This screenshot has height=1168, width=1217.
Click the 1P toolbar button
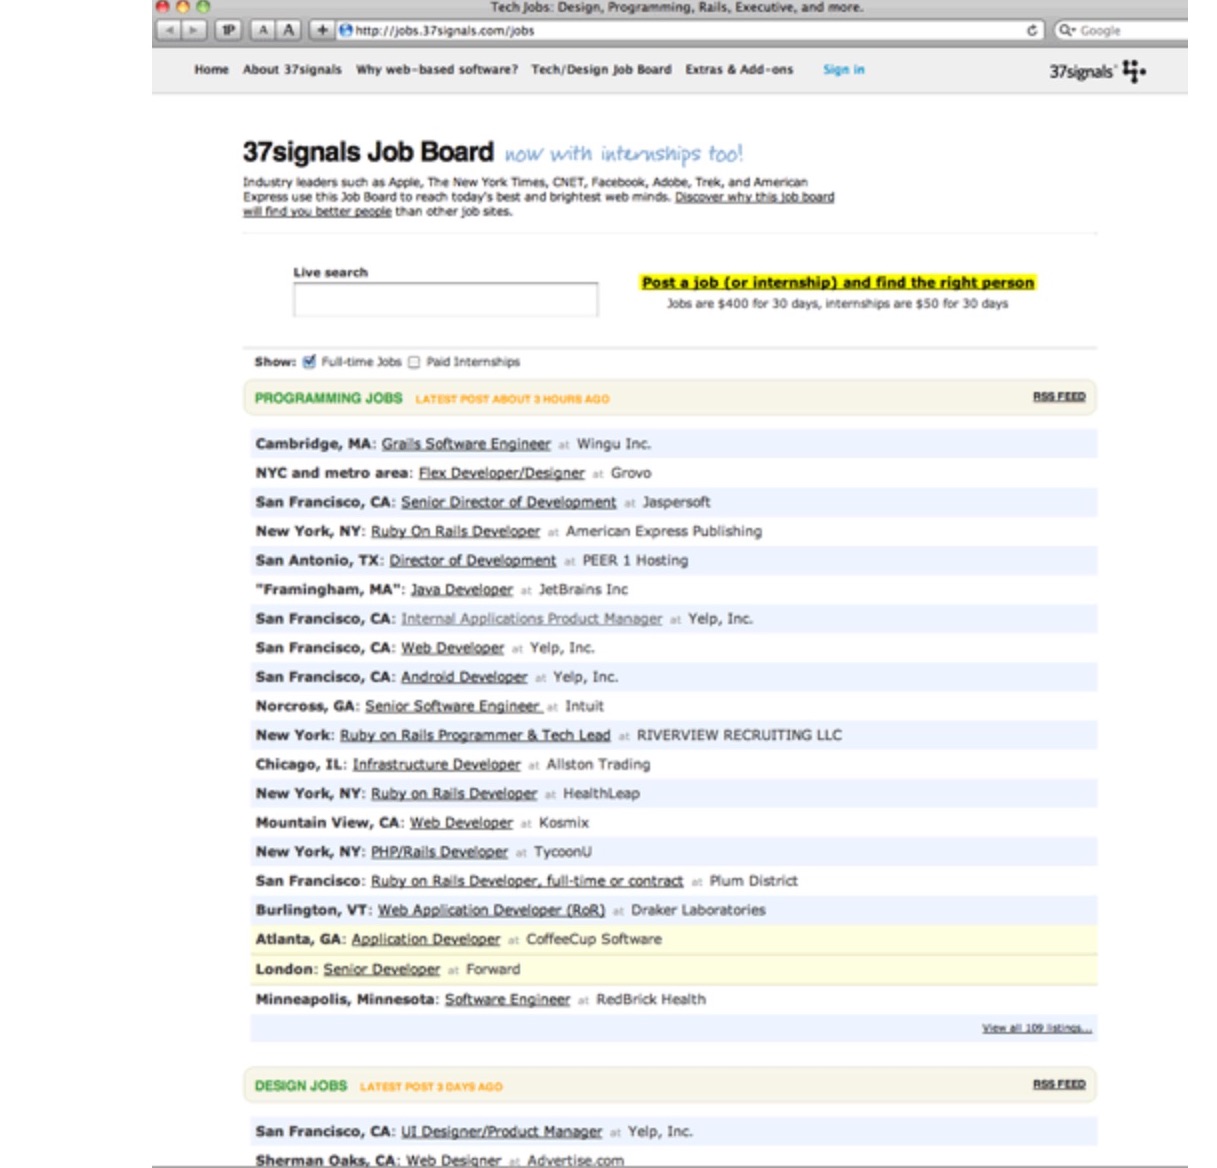[229, 30]
